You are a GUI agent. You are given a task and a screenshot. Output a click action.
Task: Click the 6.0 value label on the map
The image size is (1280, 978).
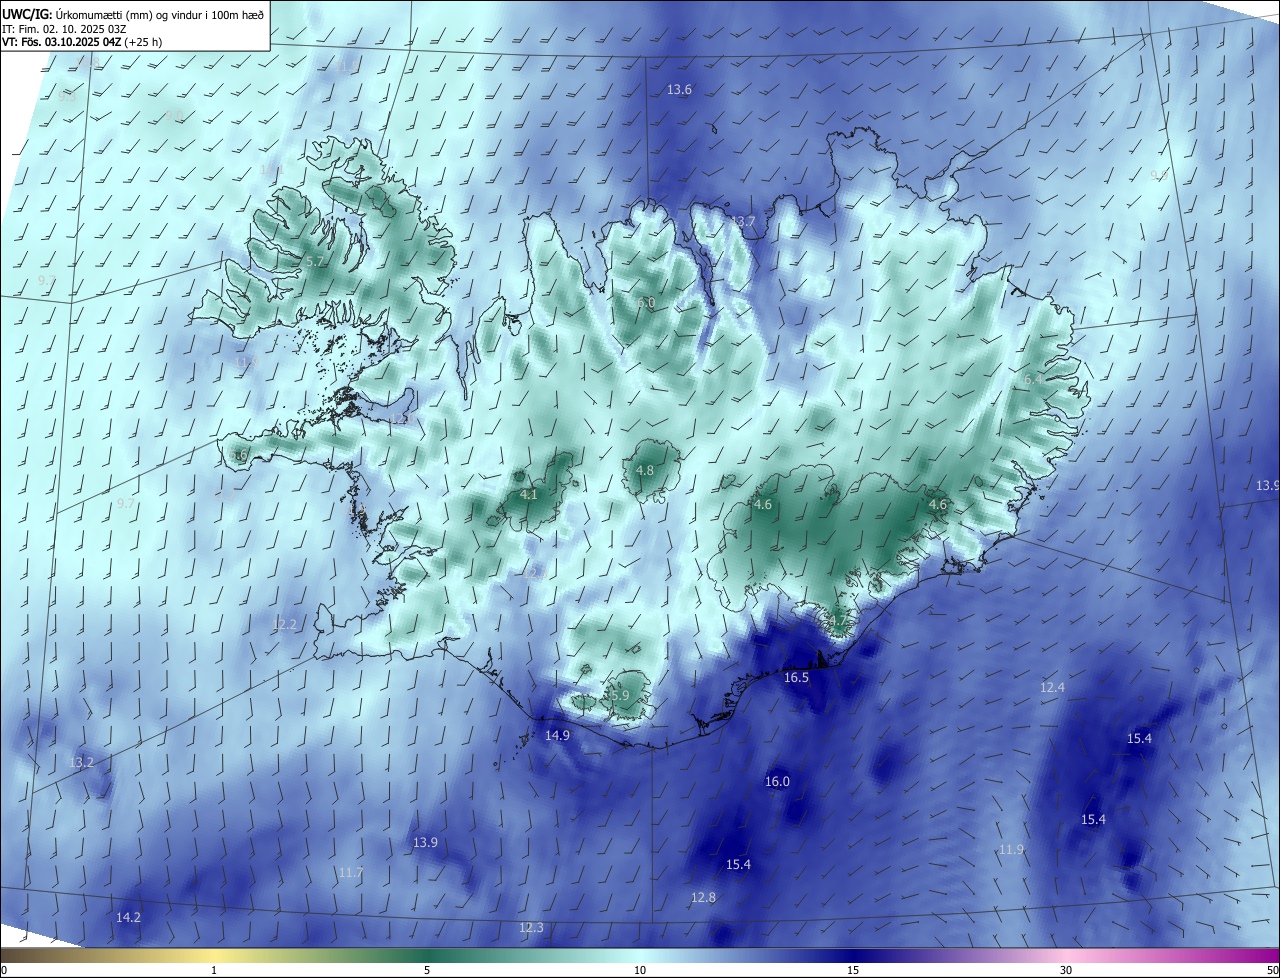(646, 302)
